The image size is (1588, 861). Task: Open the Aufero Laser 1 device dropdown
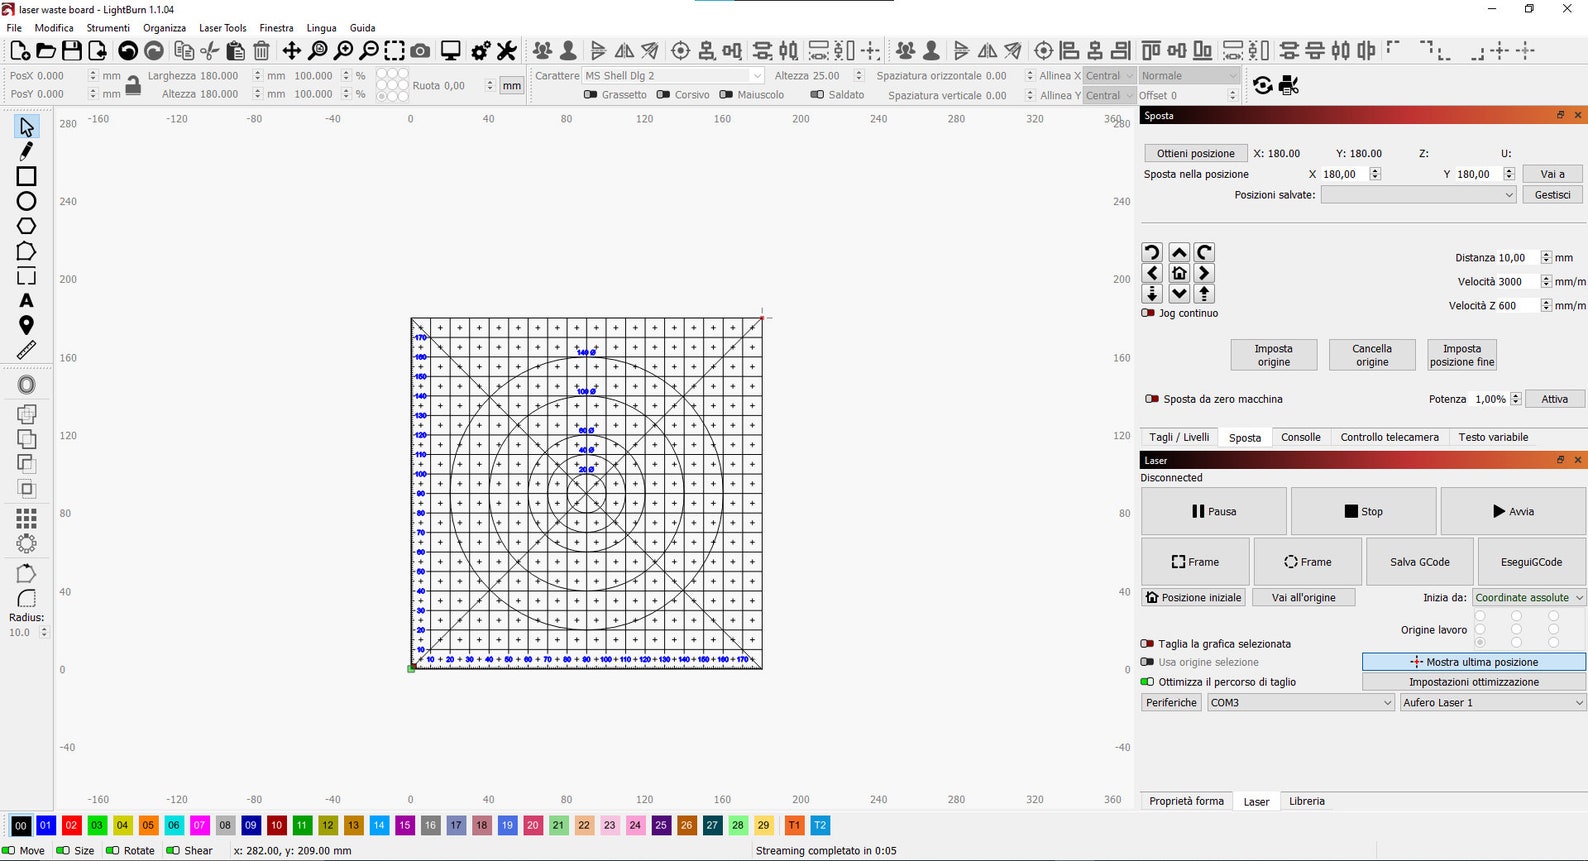click(x=1492, y=703)
